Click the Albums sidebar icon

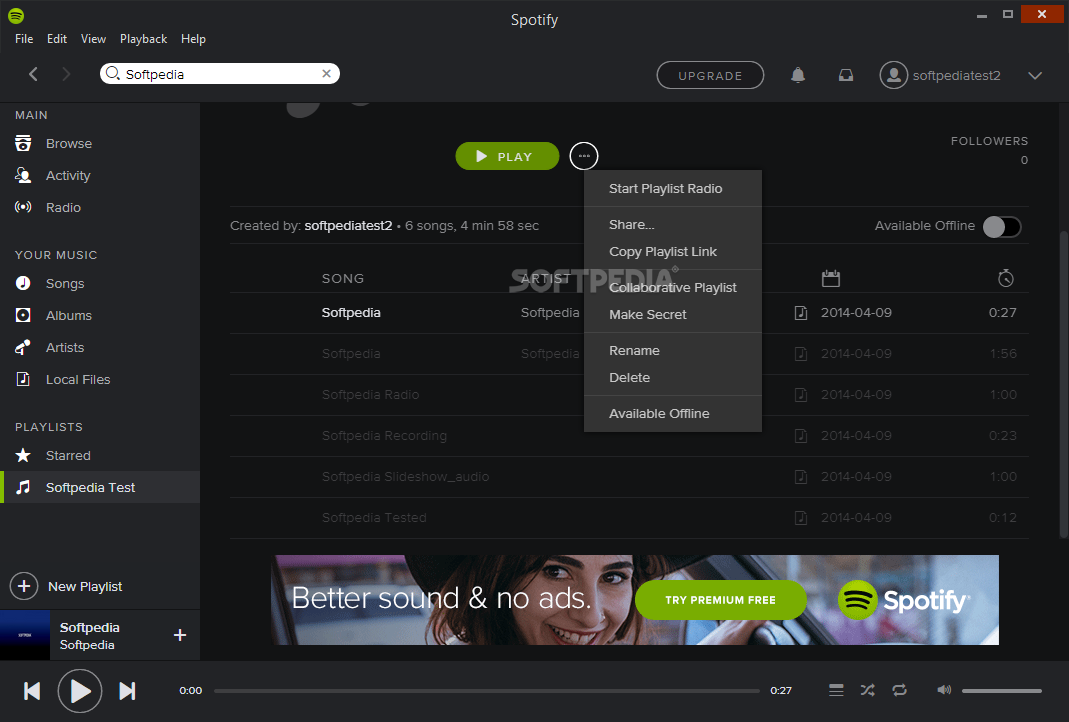pyautogui.click(x=23, y=315)
